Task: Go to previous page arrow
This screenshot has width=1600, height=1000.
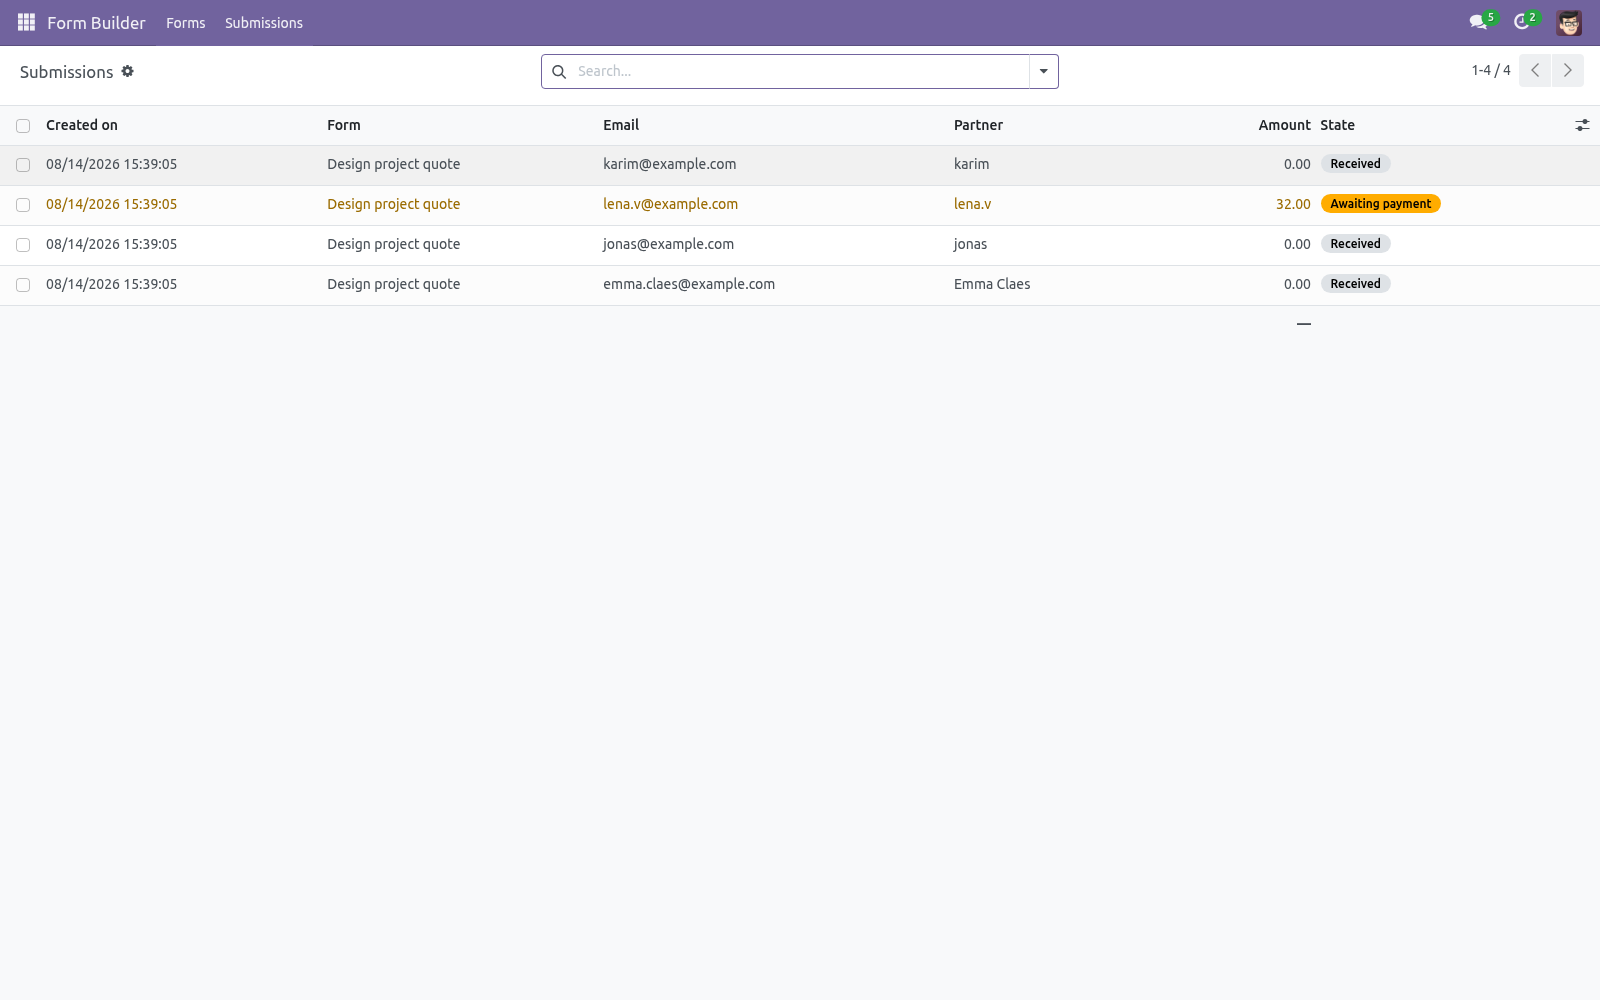Action: pos(1535,71)
